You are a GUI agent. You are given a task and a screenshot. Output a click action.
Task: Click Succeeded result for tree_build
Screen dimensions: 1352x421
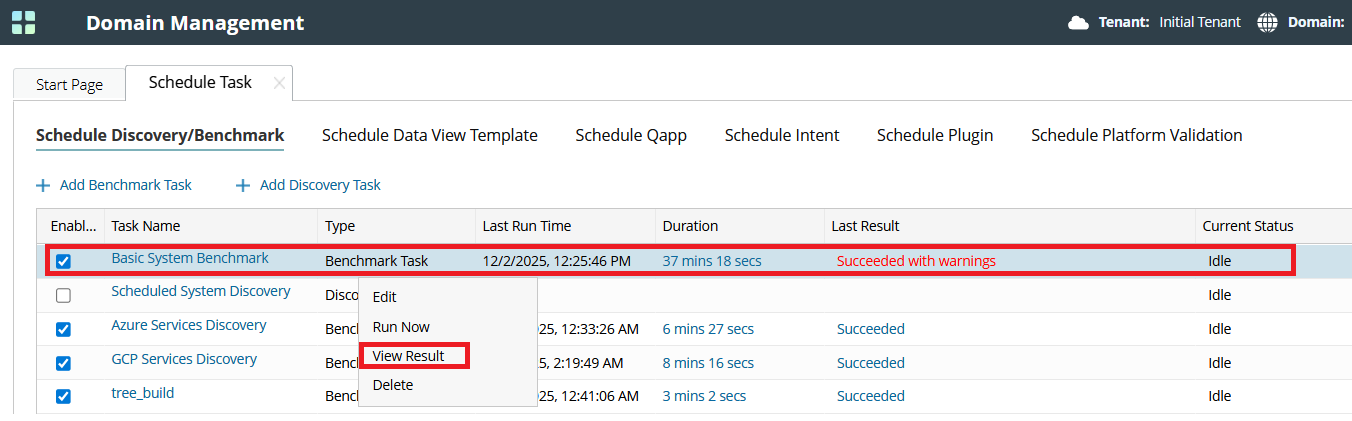(871, 396)
